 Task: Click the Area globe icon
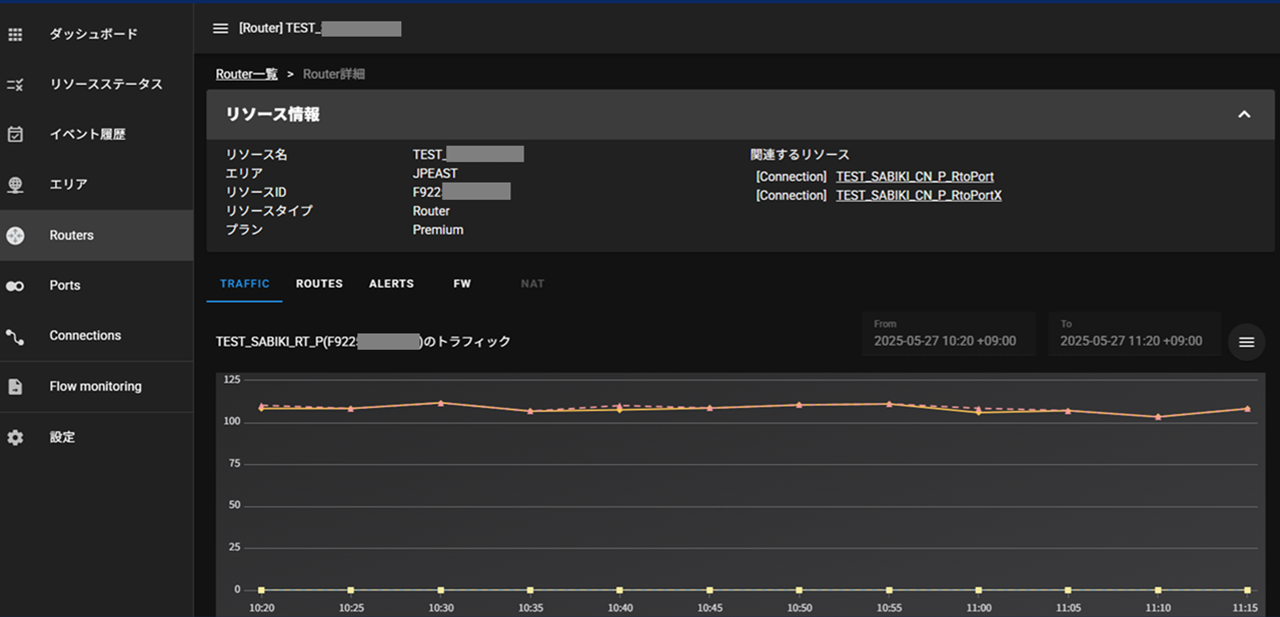click(x=15, y=185)
